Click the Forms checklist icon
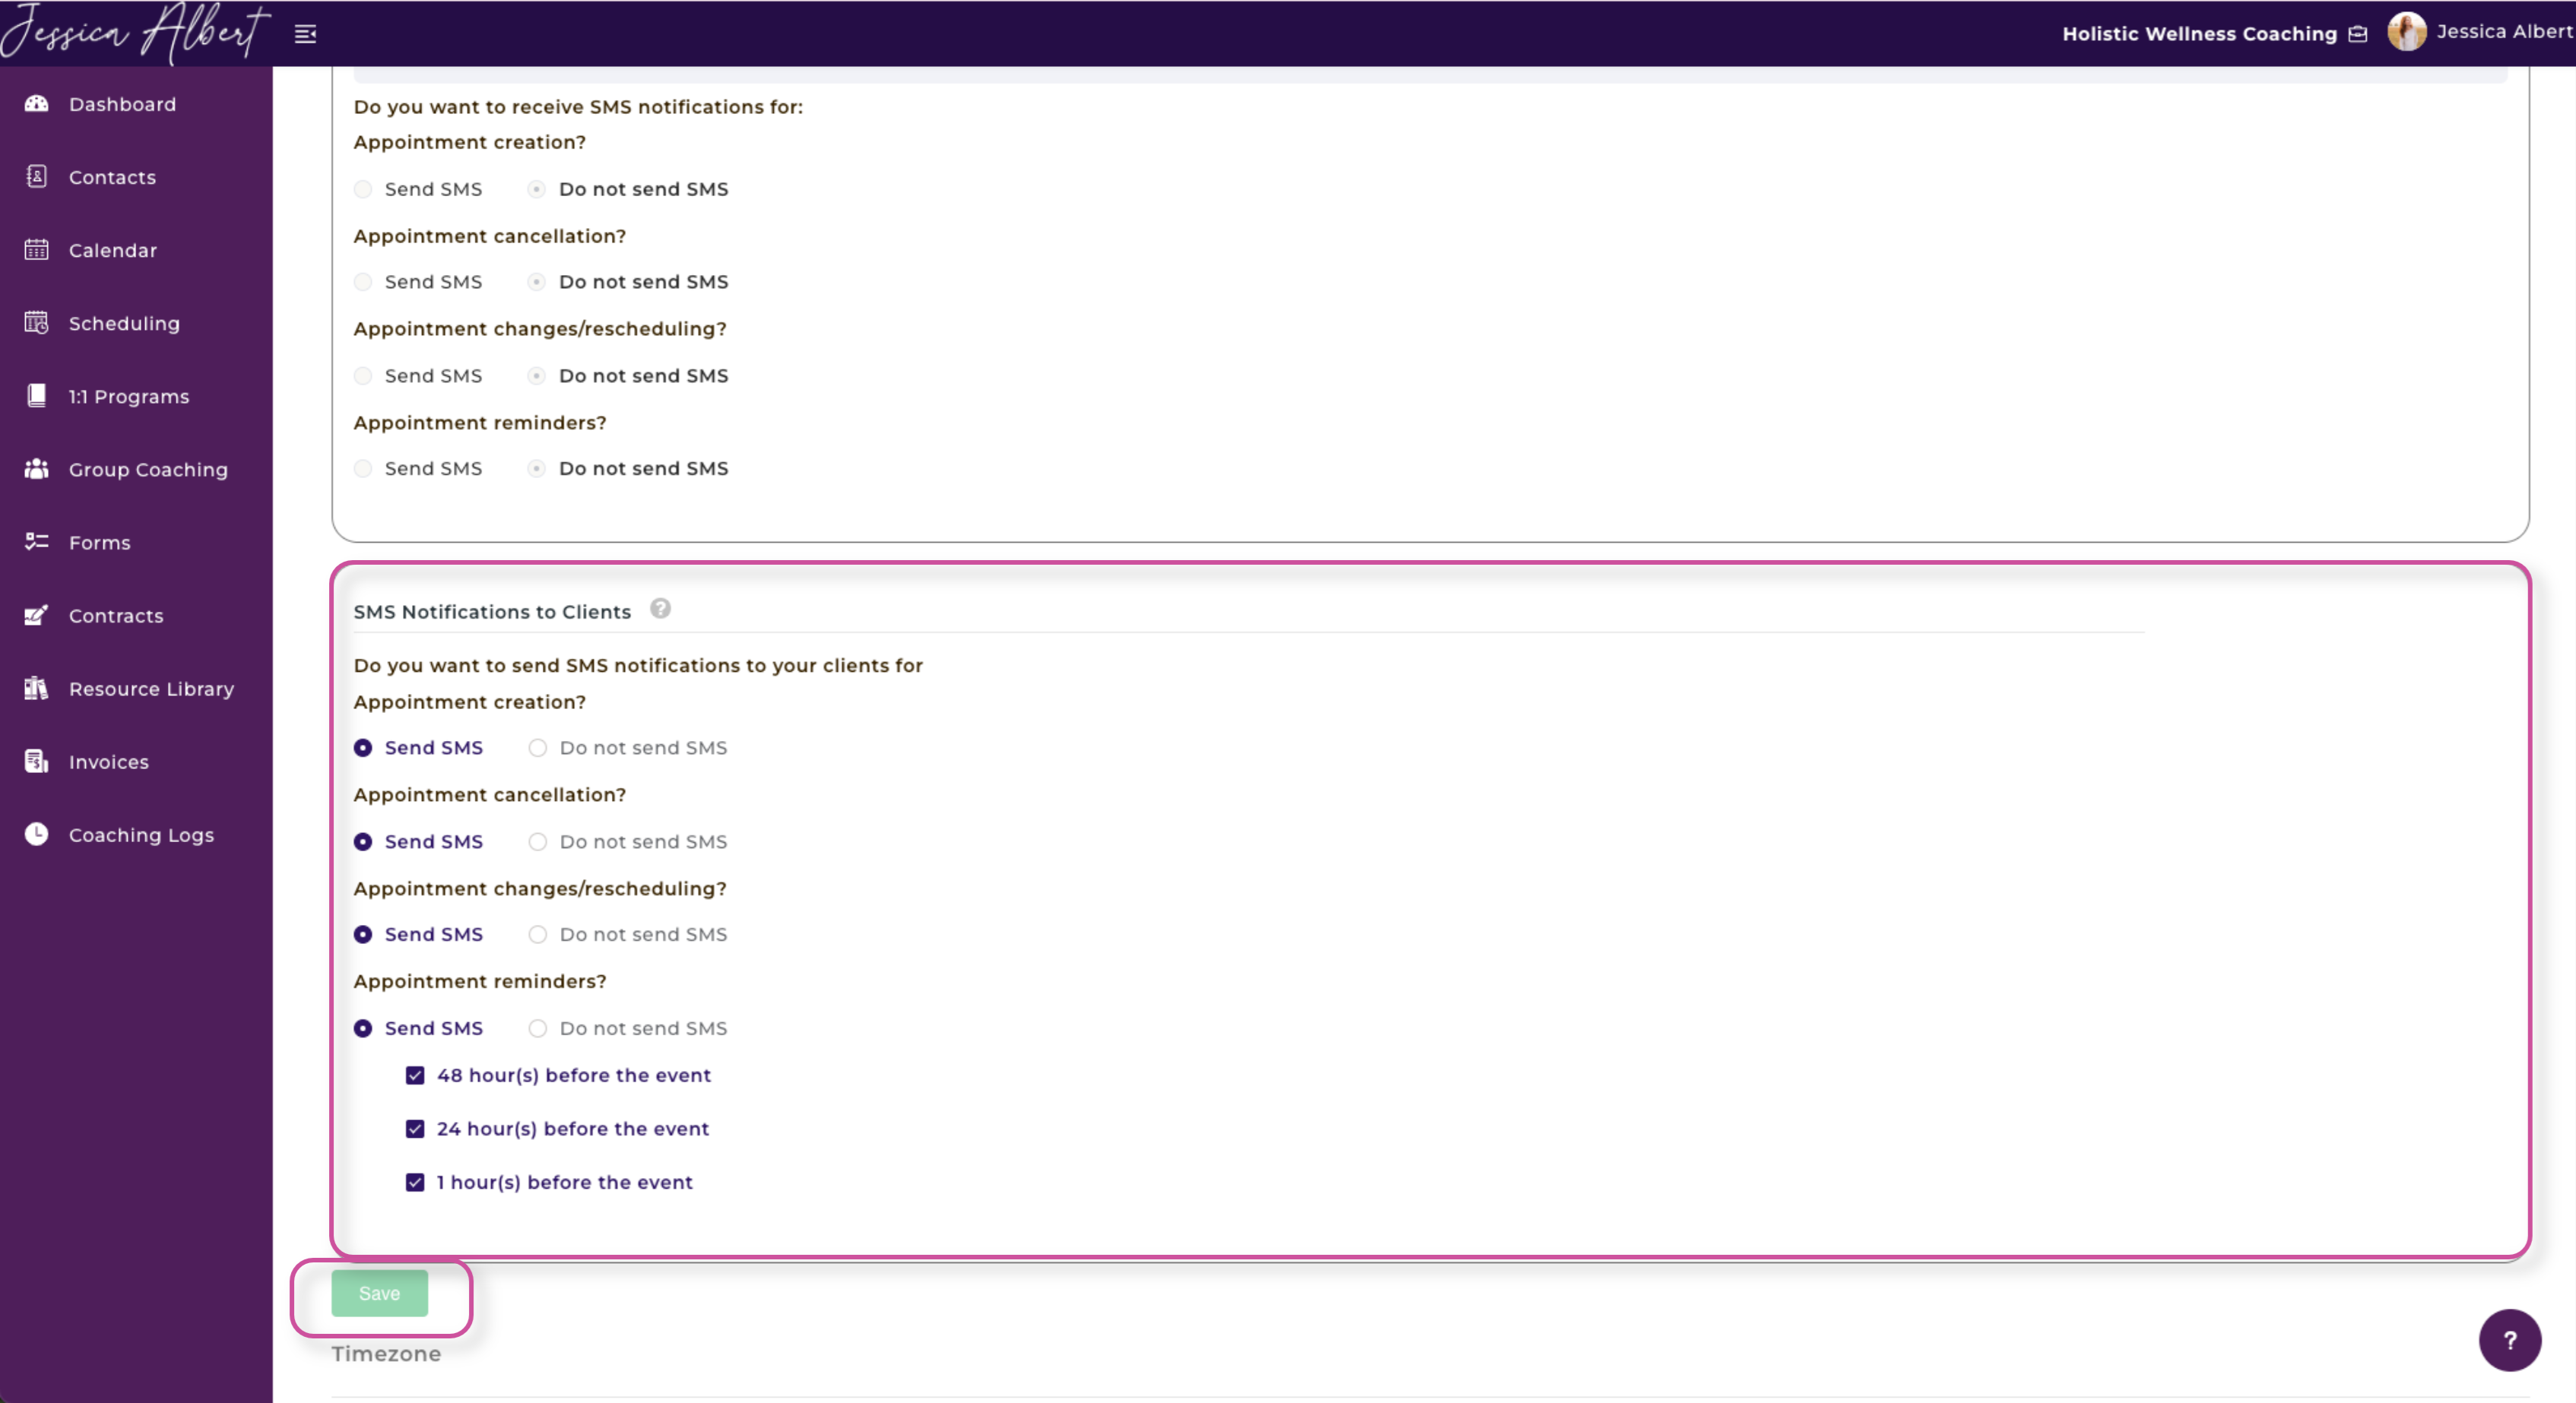 (x=36, y=542)
